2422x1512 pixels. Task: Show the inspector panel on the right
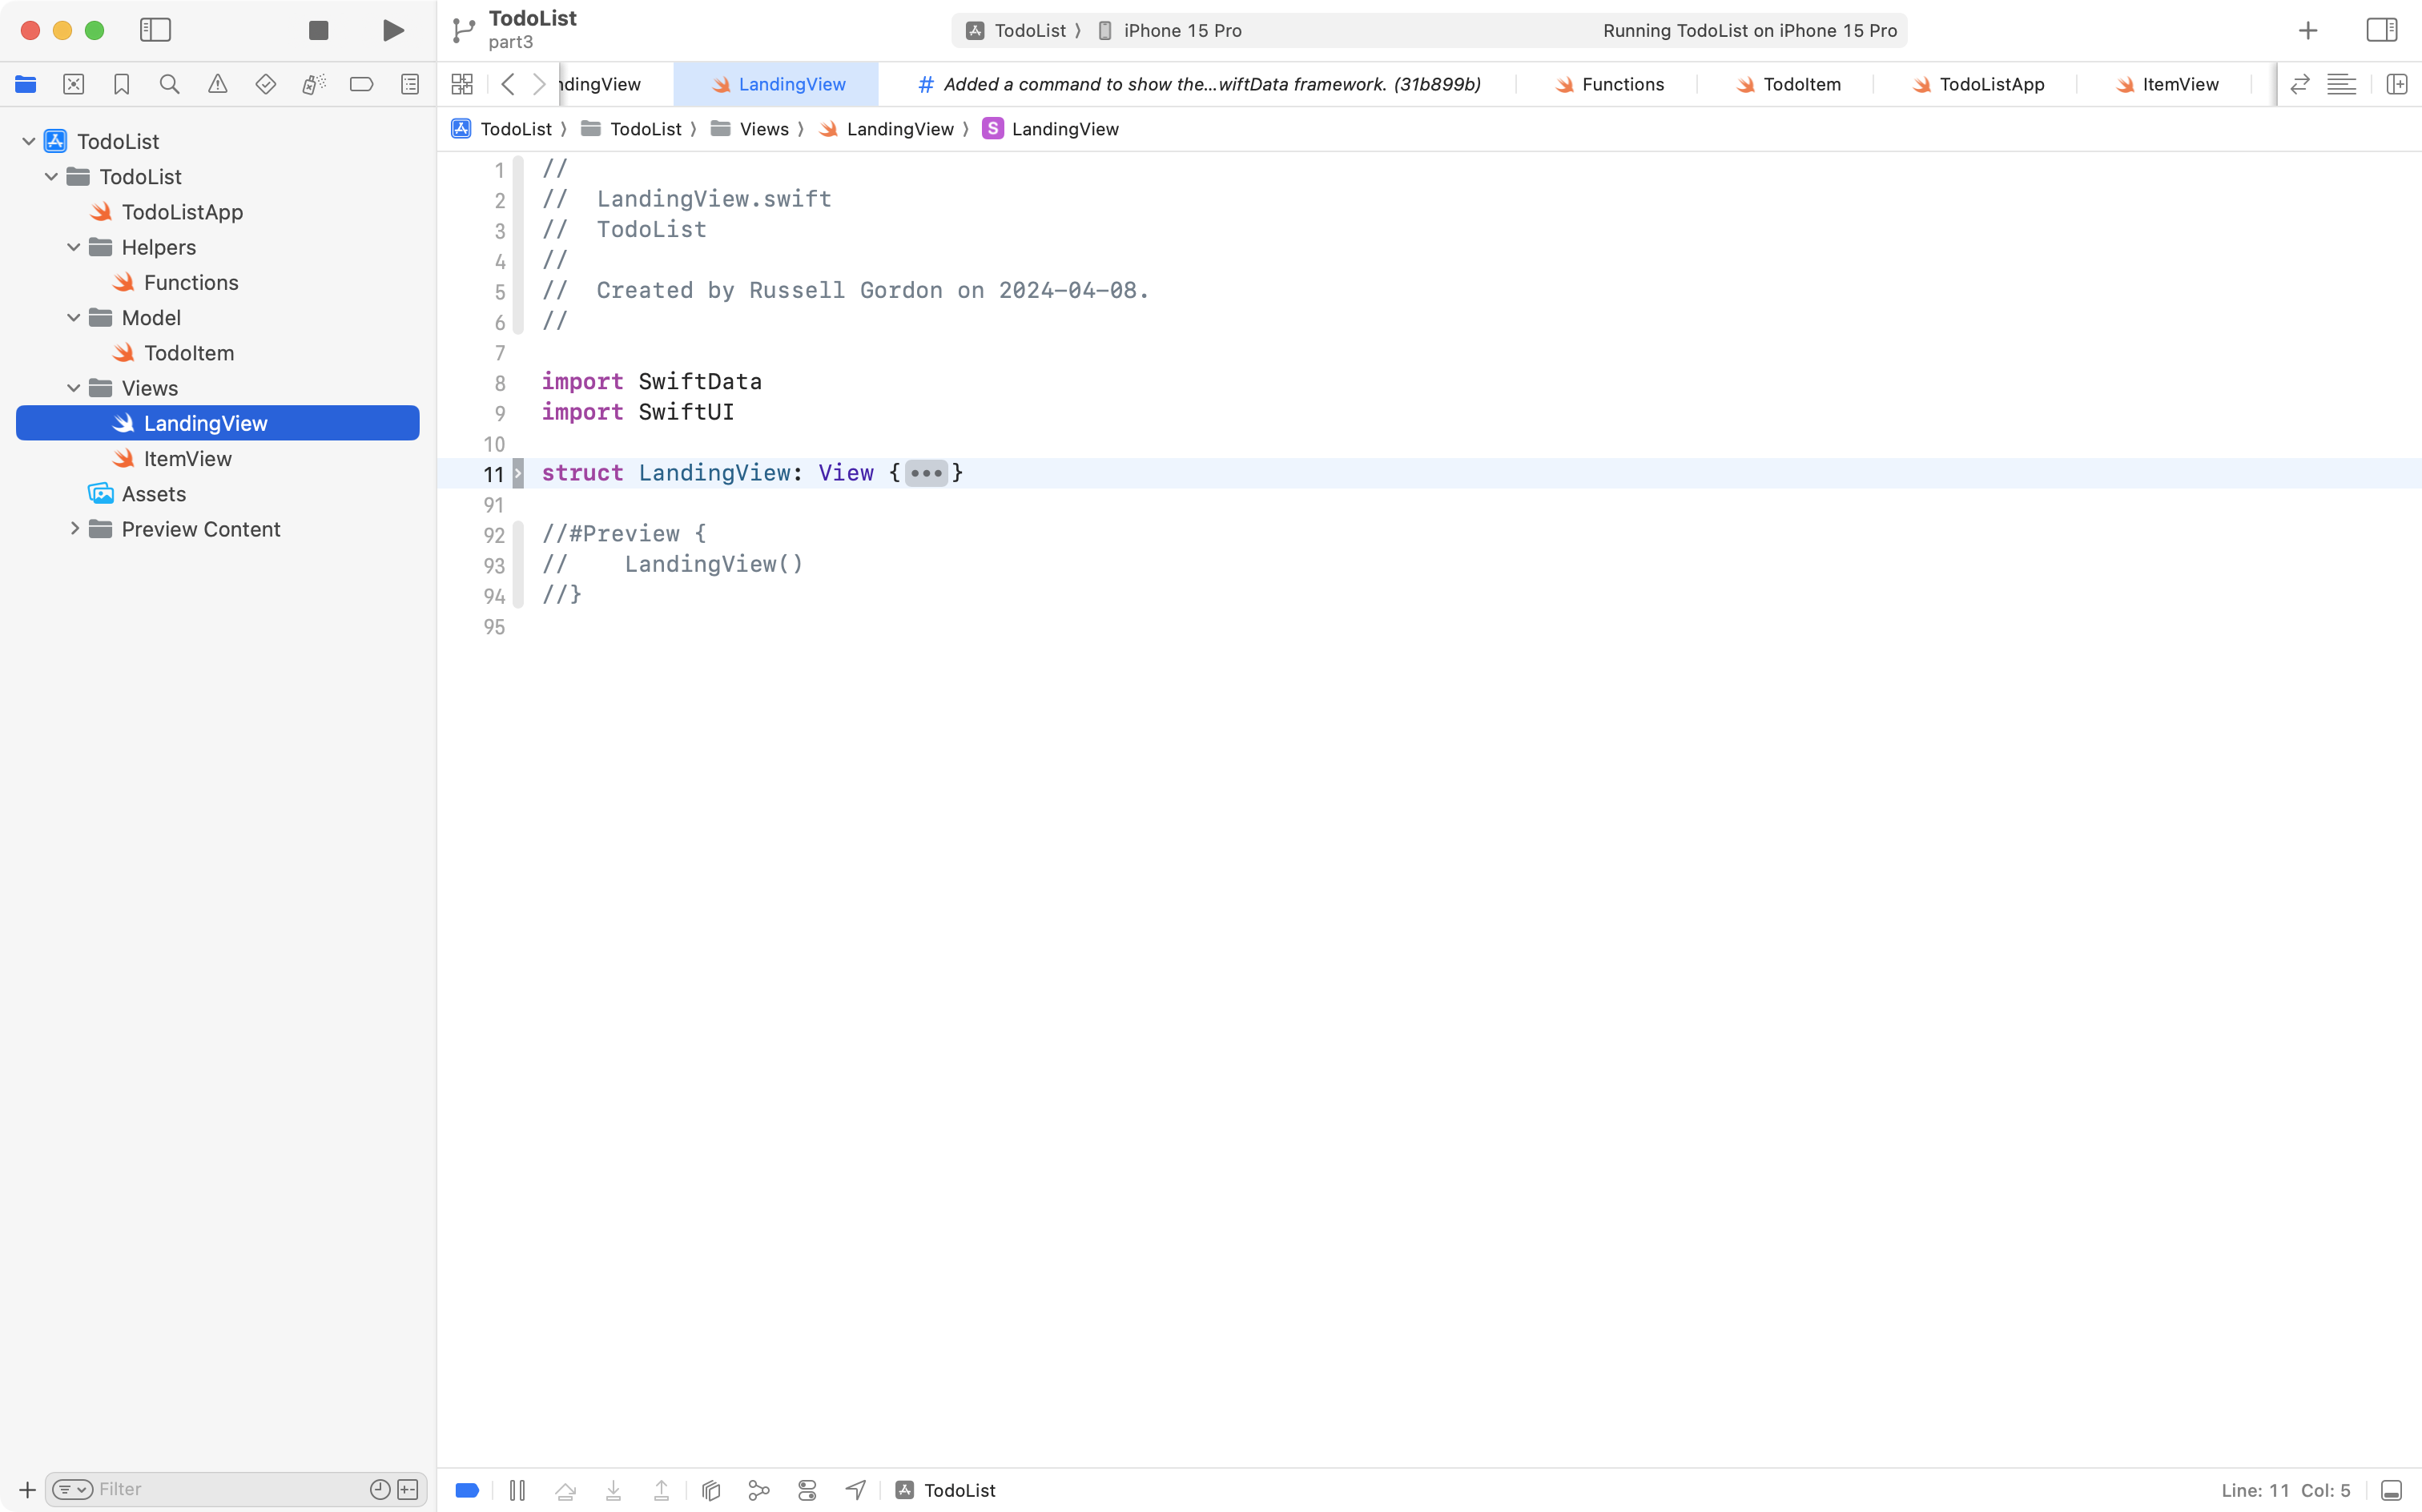pos(2381,30)
